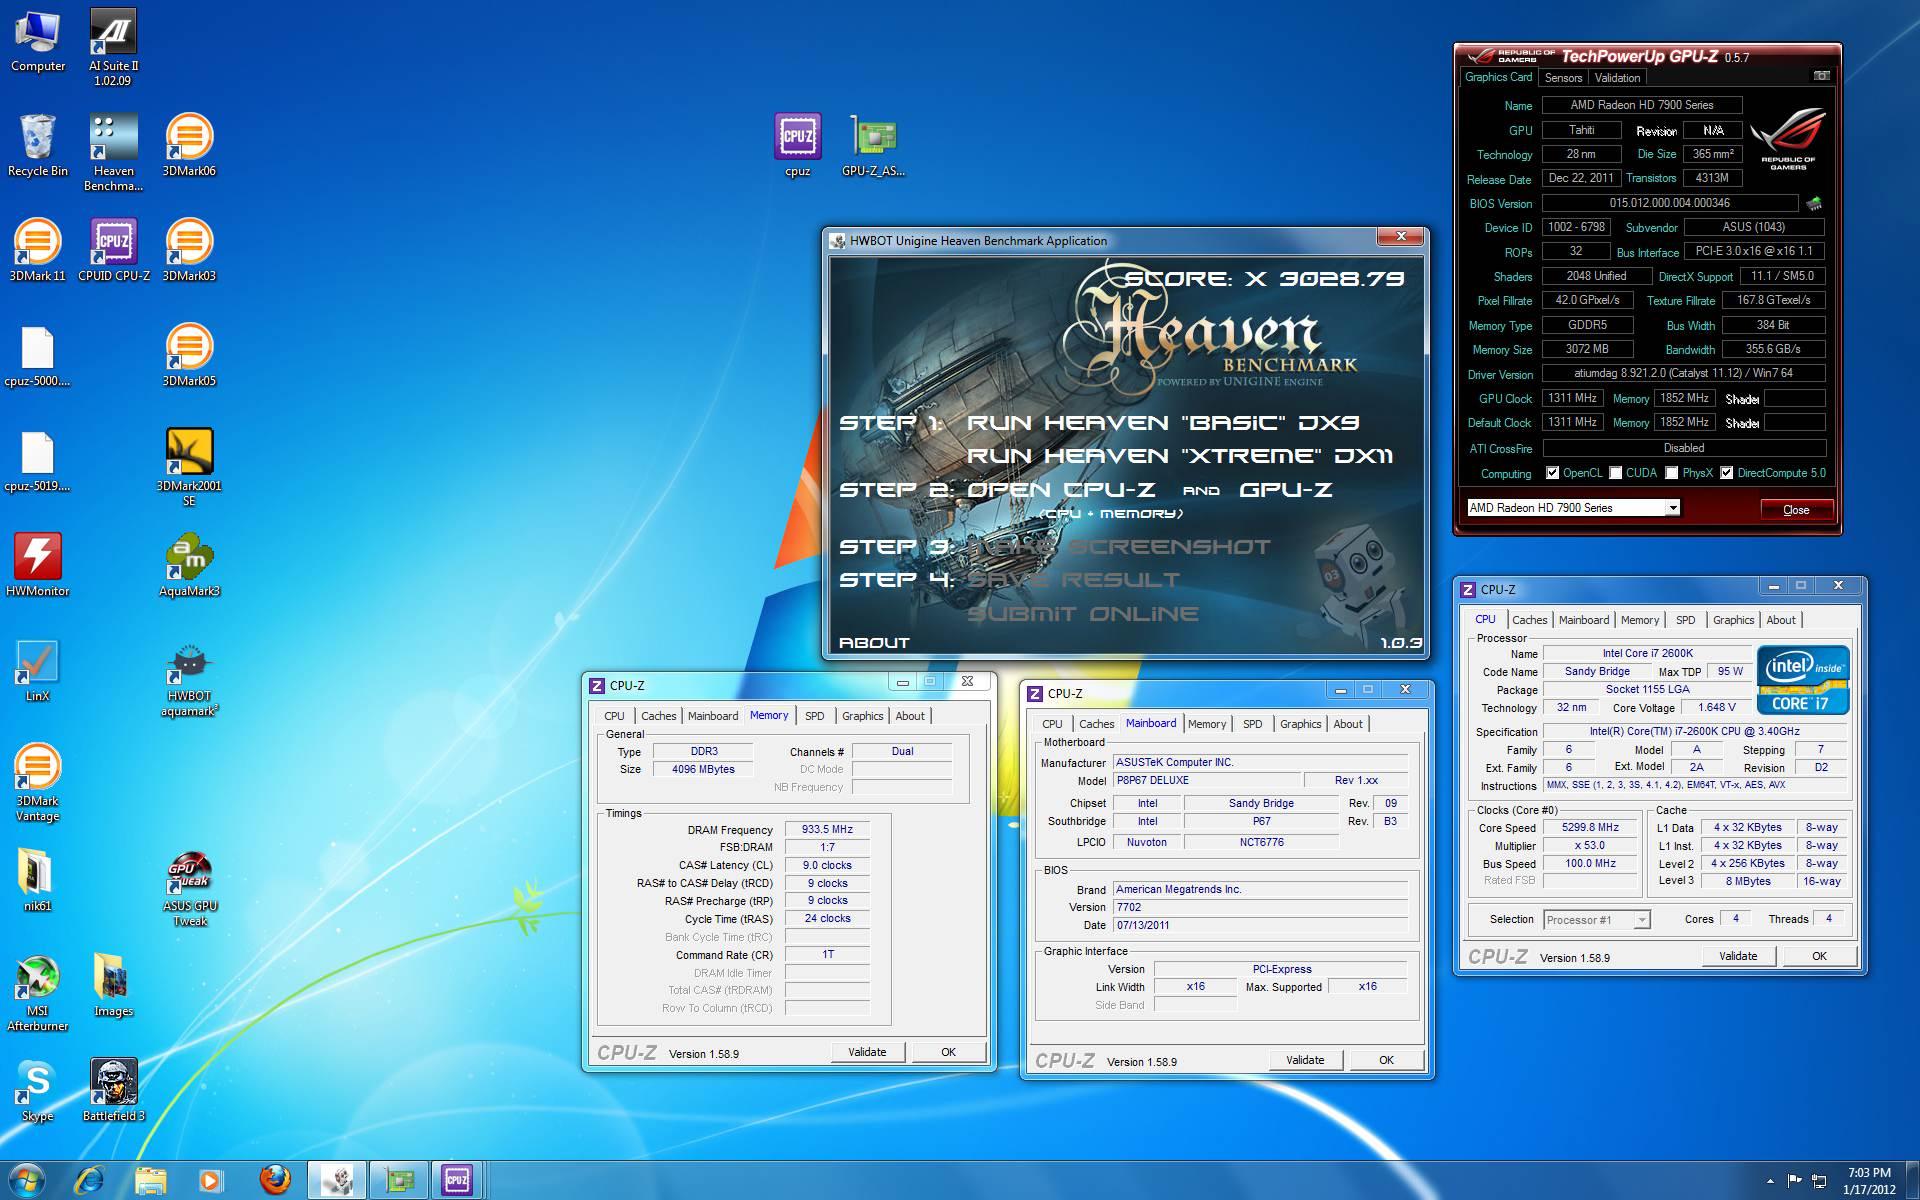Image resolution: width=1920 pixels, height=1200 pixels.
Task: Open cpuz-5019 file on desktop
Action: click(38, 461)
